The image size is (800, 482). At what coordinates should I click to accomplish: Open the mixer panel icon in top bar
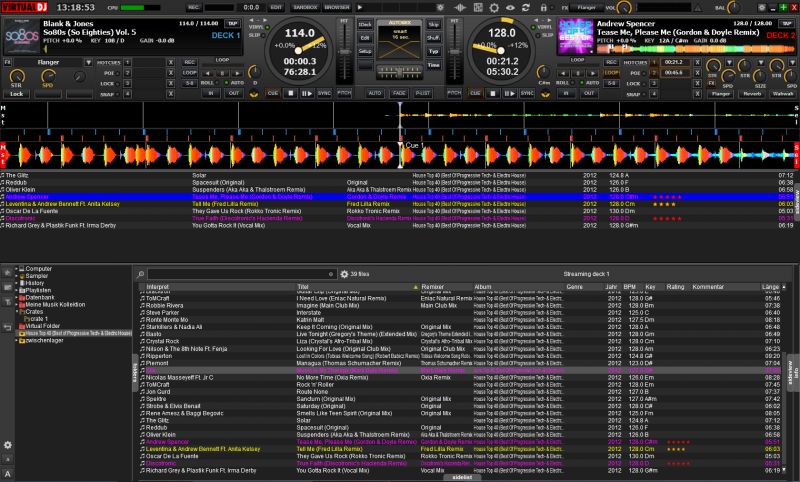pos(478,8)
